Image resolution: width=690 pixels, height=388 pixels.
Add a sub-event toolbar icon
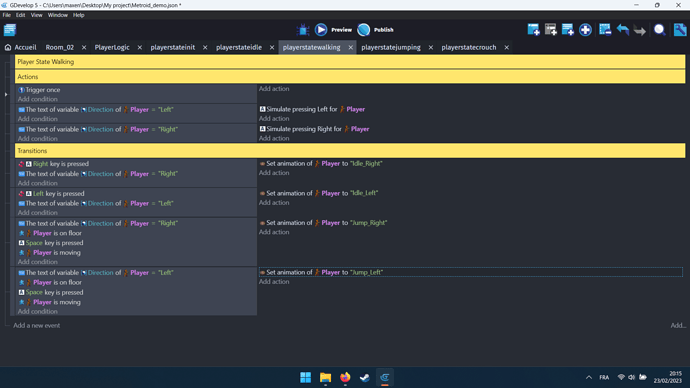point(551,30)
